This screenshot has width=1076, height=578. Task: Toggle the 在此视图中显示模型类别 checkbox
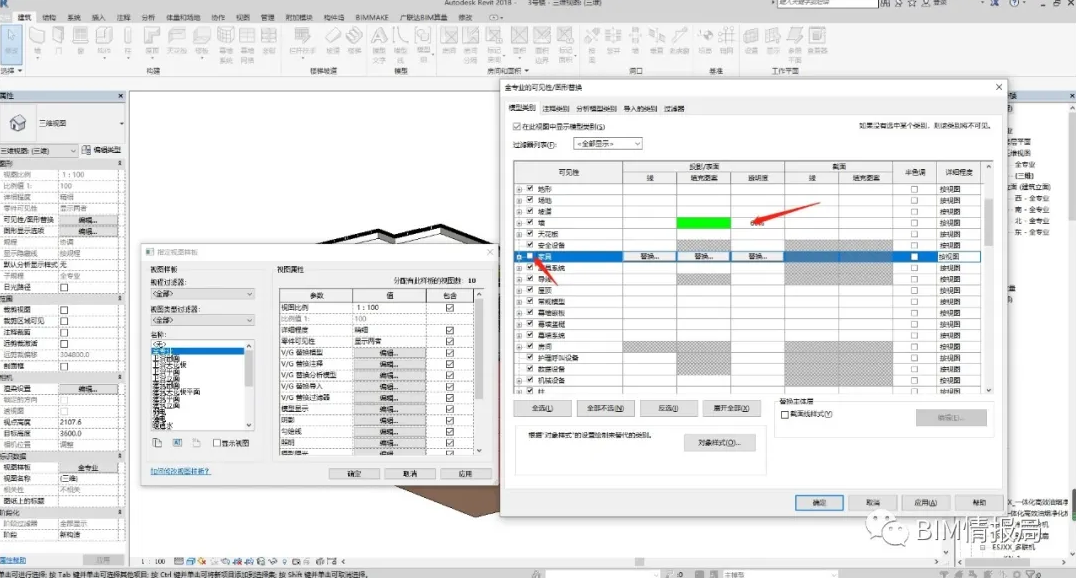(517, 126)
